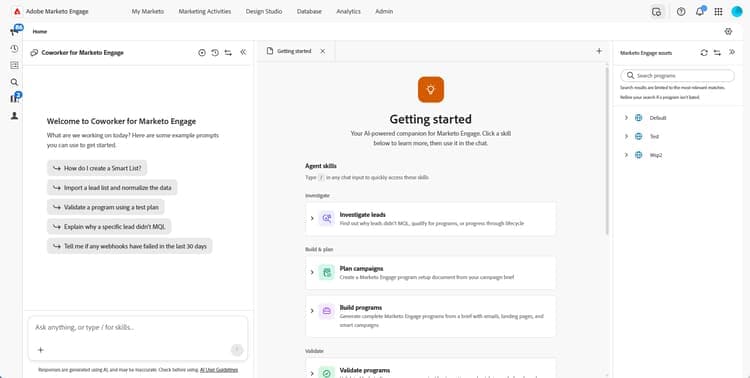Open the Design Studio menu
Viewport: 750px width, 378px height.
pyautogui.click(x=264, y=11)
